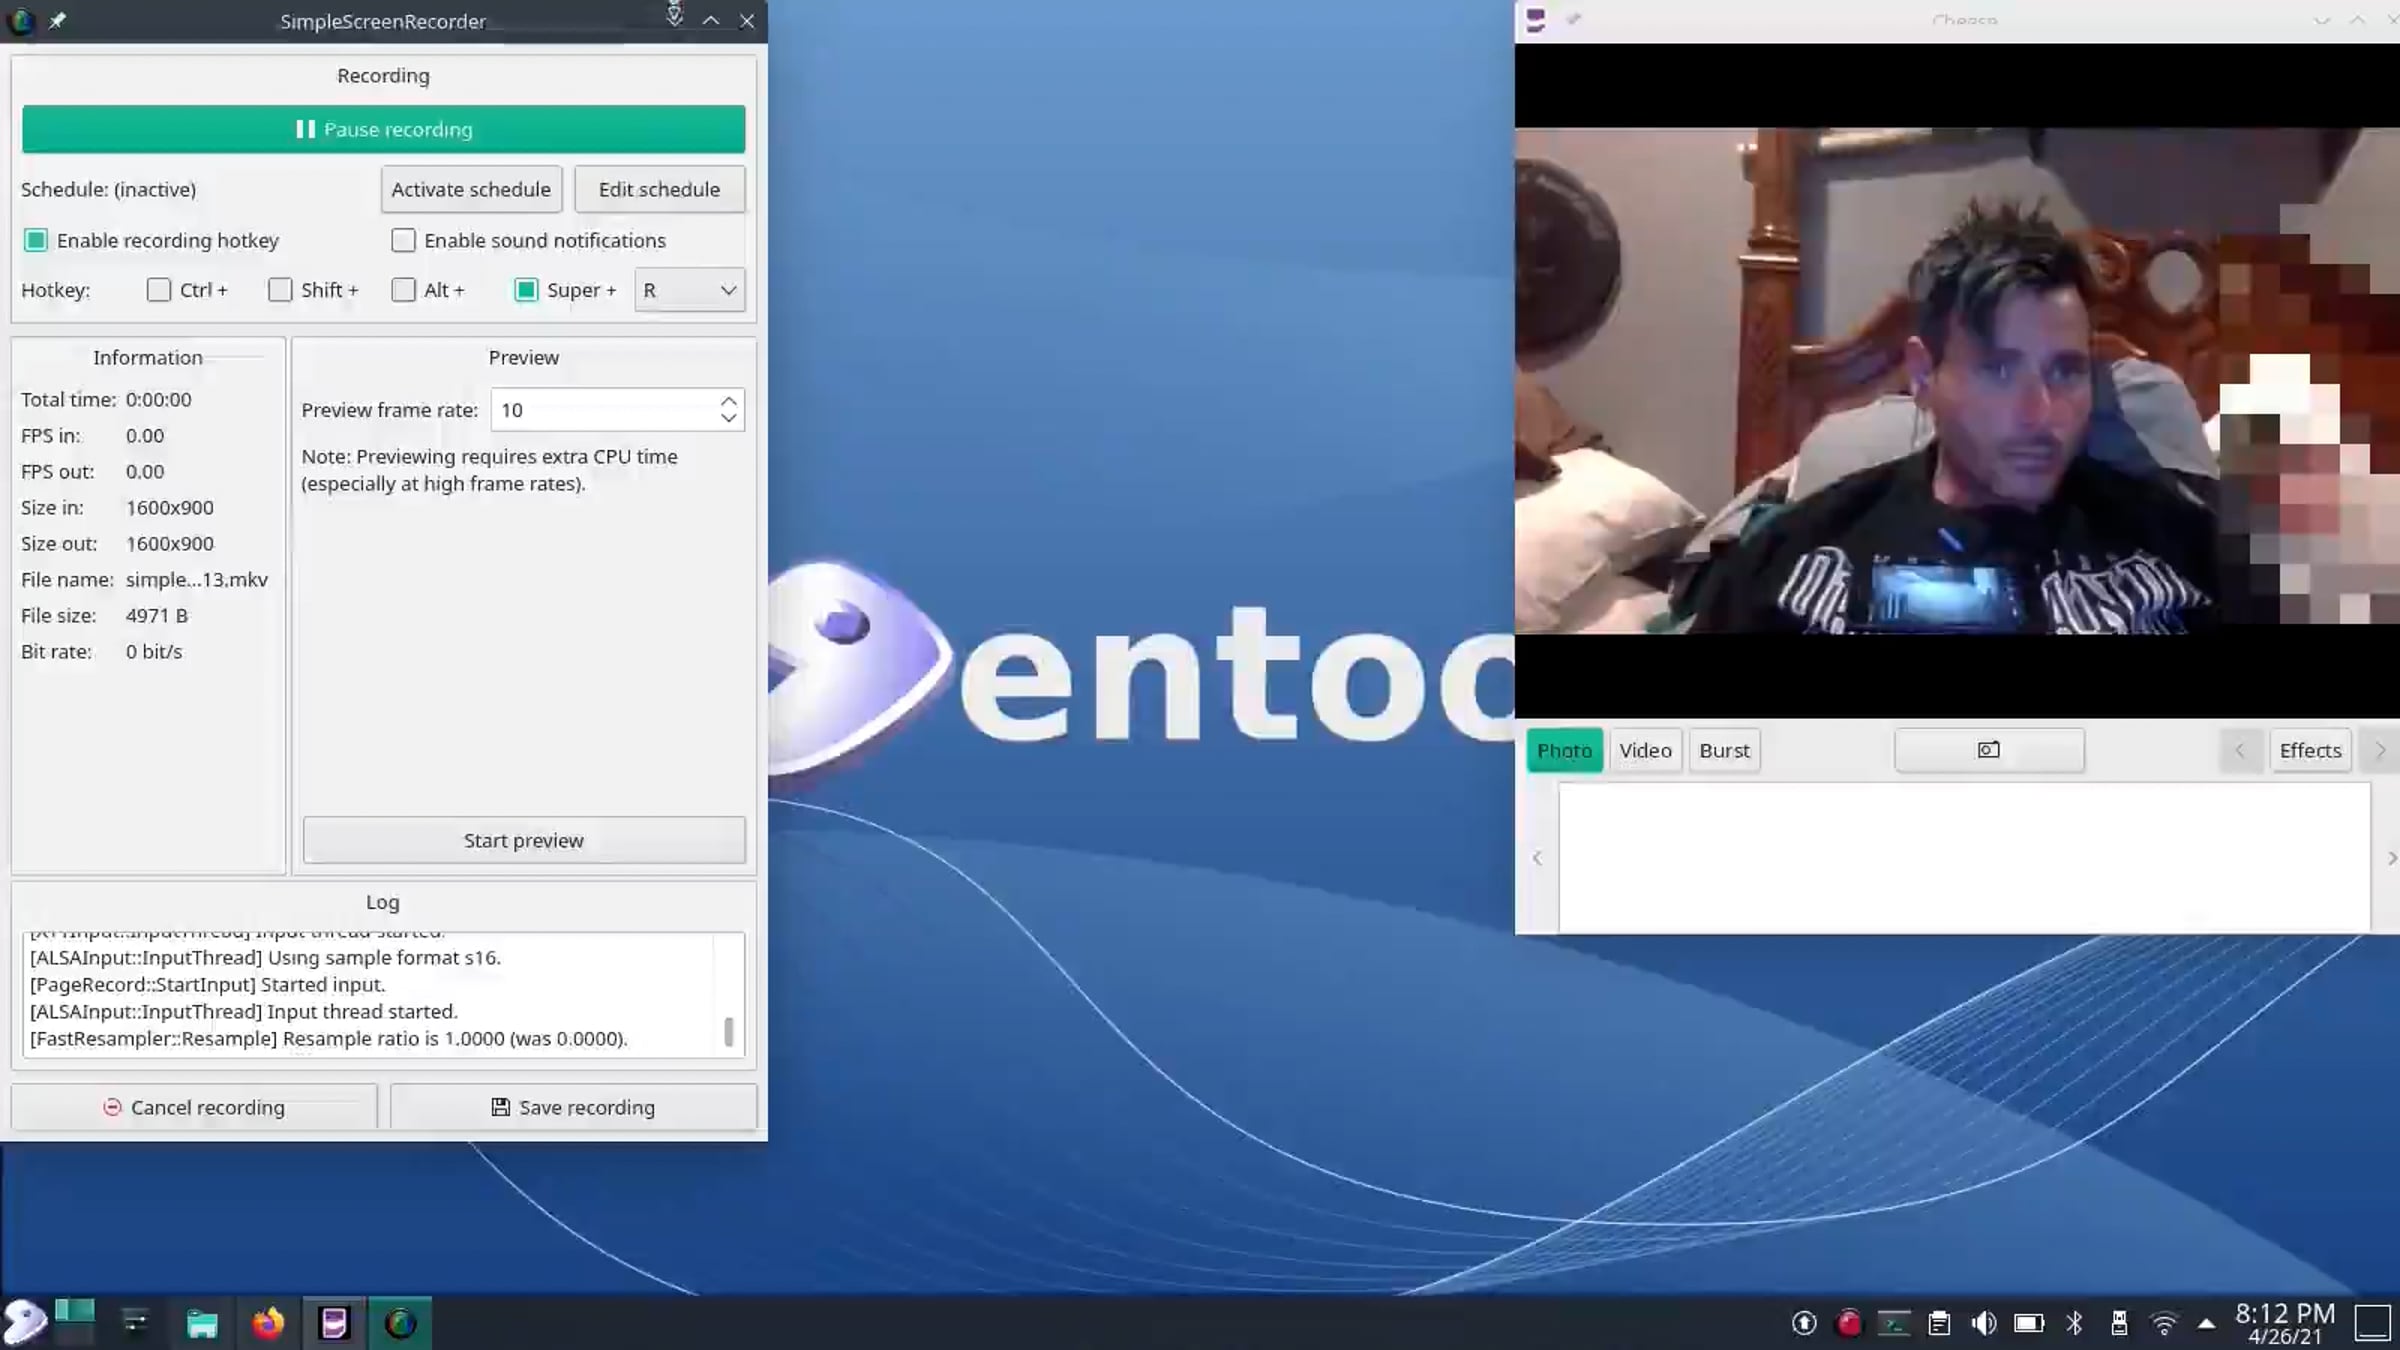Switch to Video mode in Cheese
This screenshot has height=1350, width=2400.
[1645, 750]
